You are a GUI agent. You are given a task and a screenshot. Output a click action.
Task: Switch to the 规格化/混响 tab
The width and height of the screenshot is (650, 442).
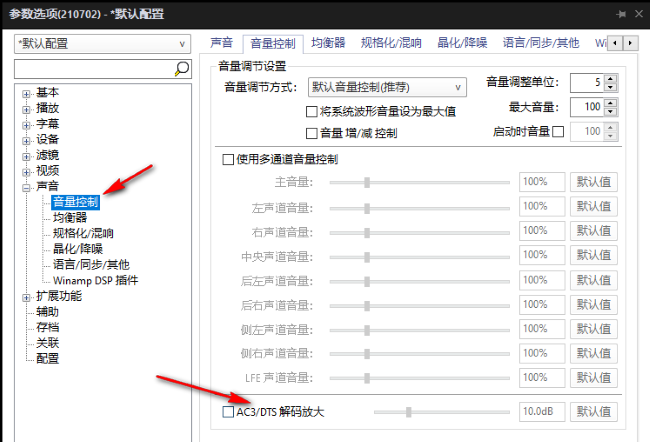(x=390, y=43)
